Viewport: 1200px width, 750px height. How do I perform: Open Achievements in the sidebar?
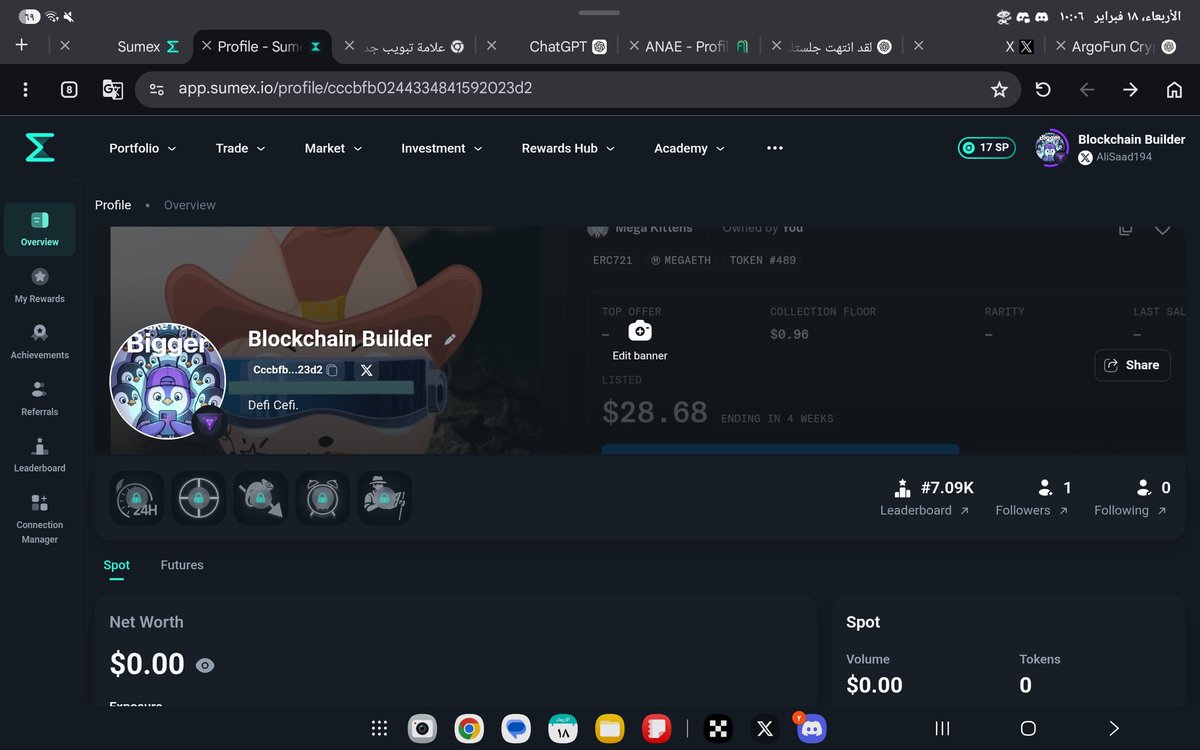pos(40,342)
